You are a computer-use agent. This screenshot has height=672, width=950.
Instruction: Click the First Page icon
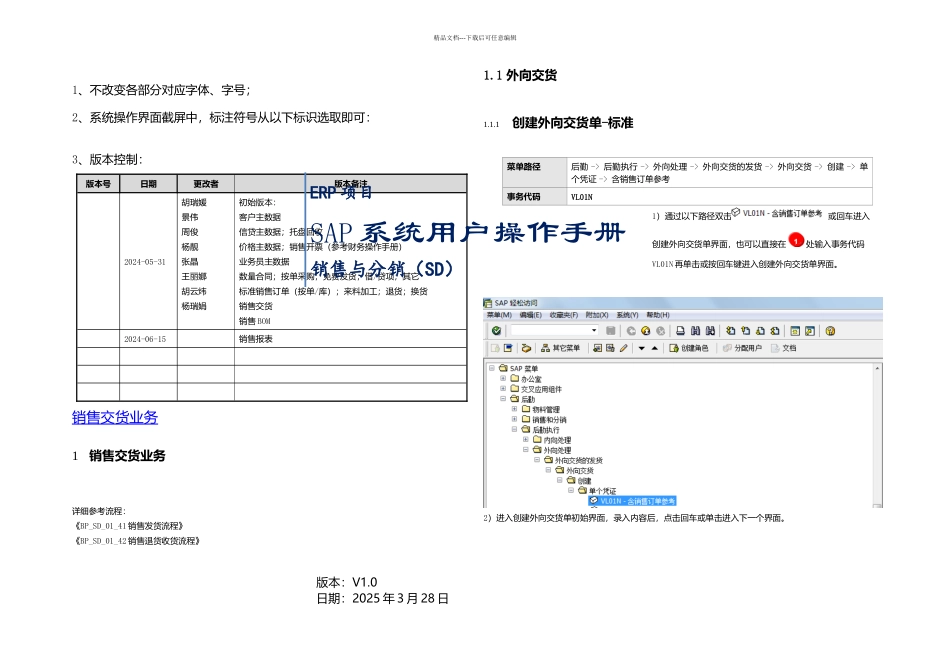tap(731, 331)
